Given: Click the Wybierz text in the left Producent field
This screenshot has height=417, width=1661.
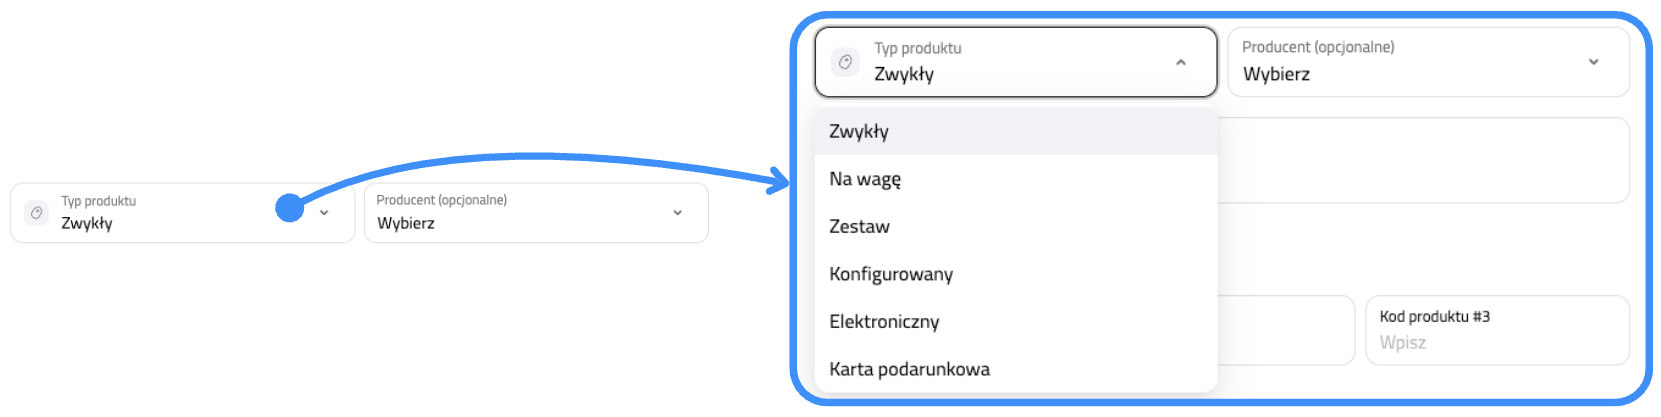Looking at the screenshot, I should tap(406, 223).
